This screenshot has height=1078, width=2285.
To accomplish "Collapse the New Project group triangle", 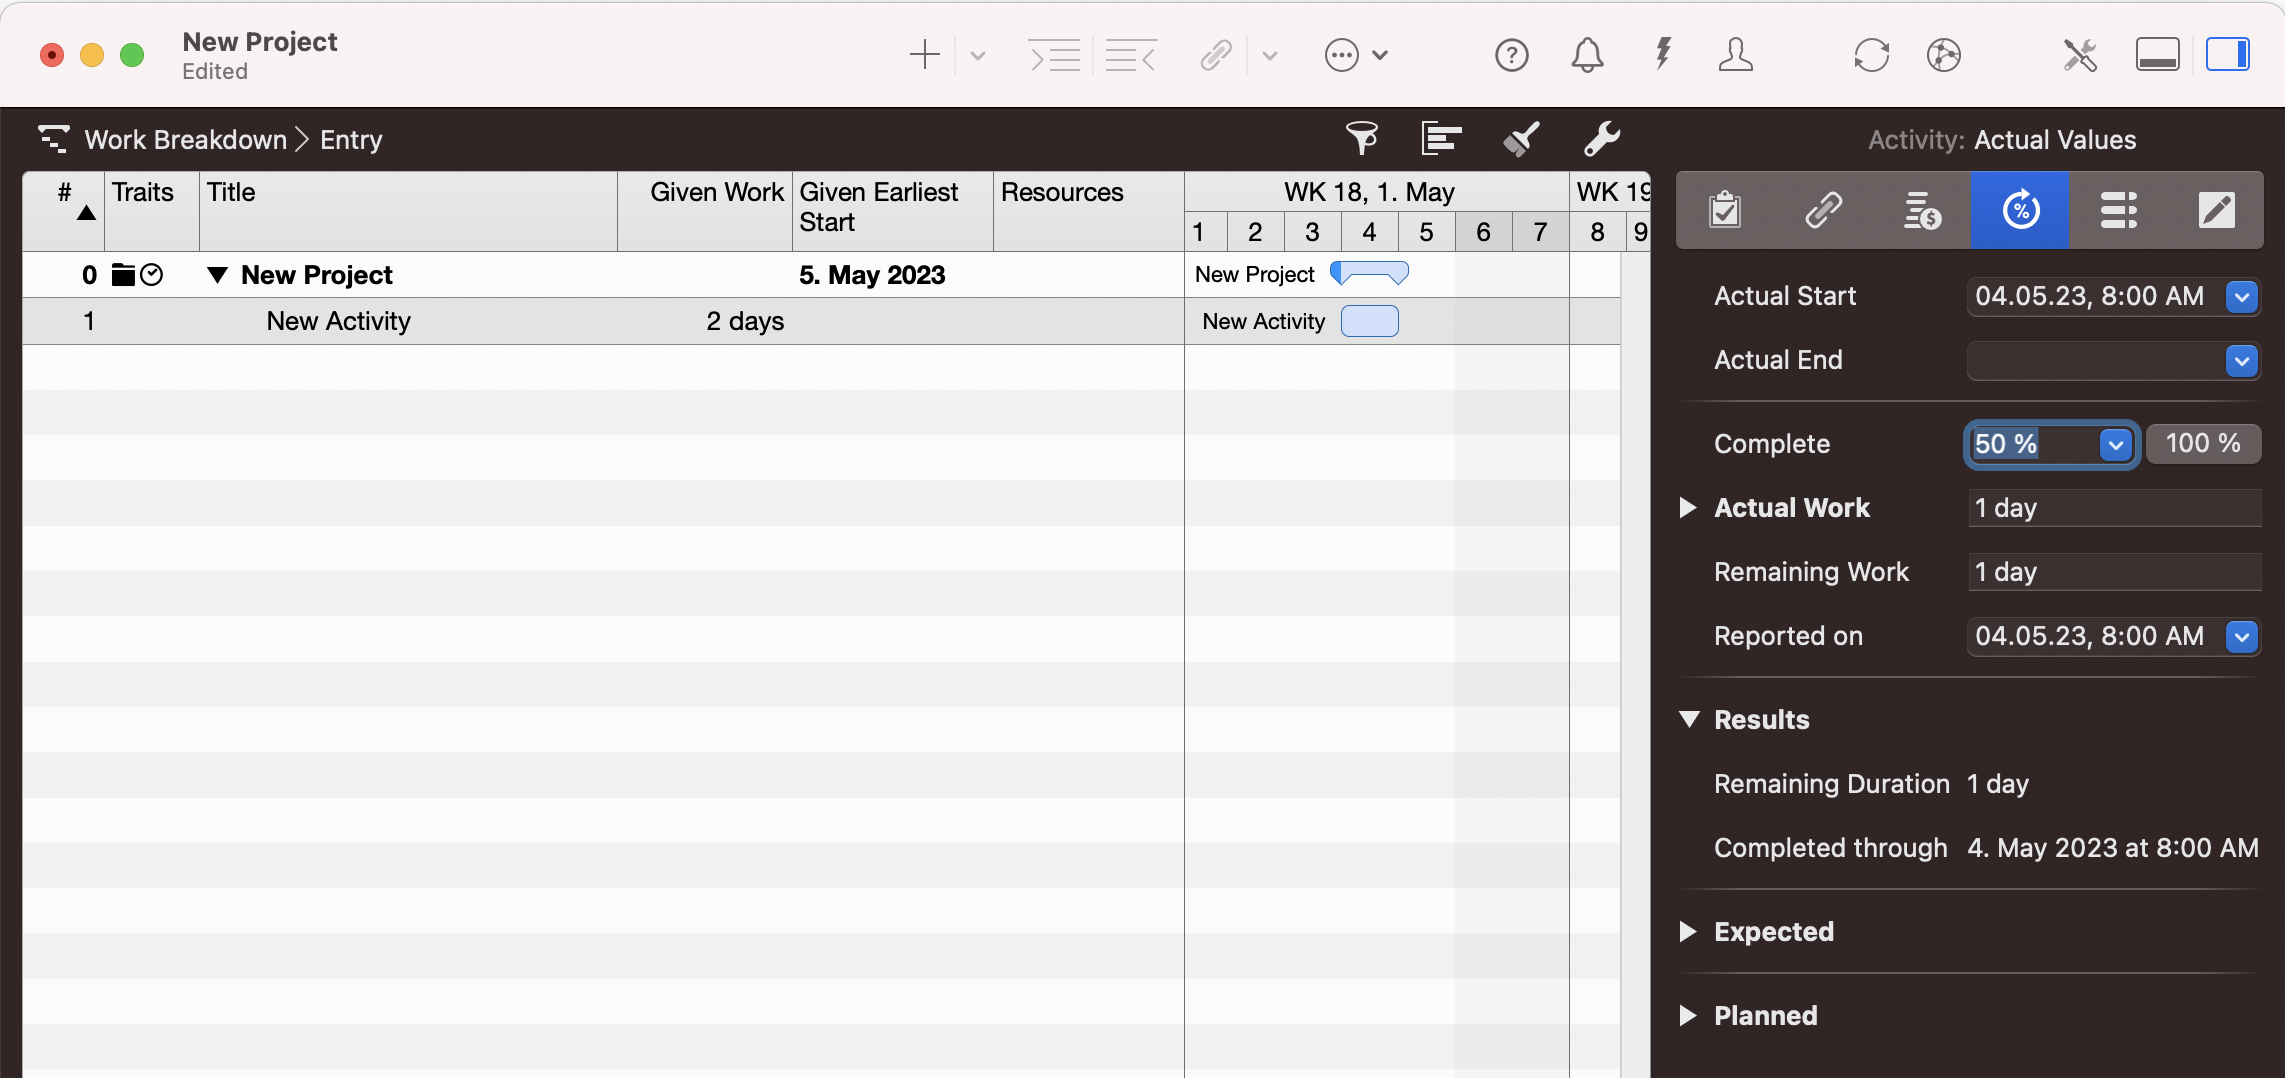I will tap(217, 275).
